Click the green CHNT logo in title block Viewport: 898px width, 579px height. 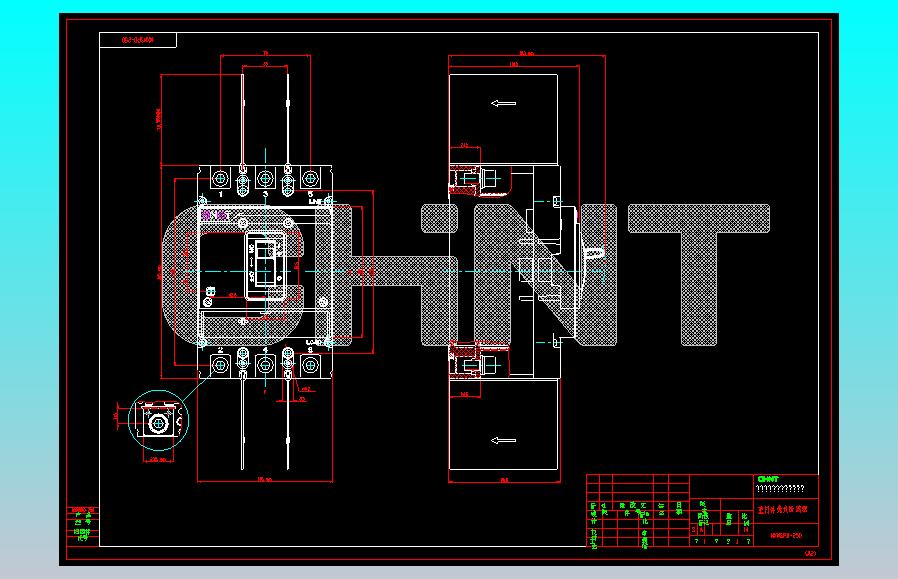click(768, 479)
